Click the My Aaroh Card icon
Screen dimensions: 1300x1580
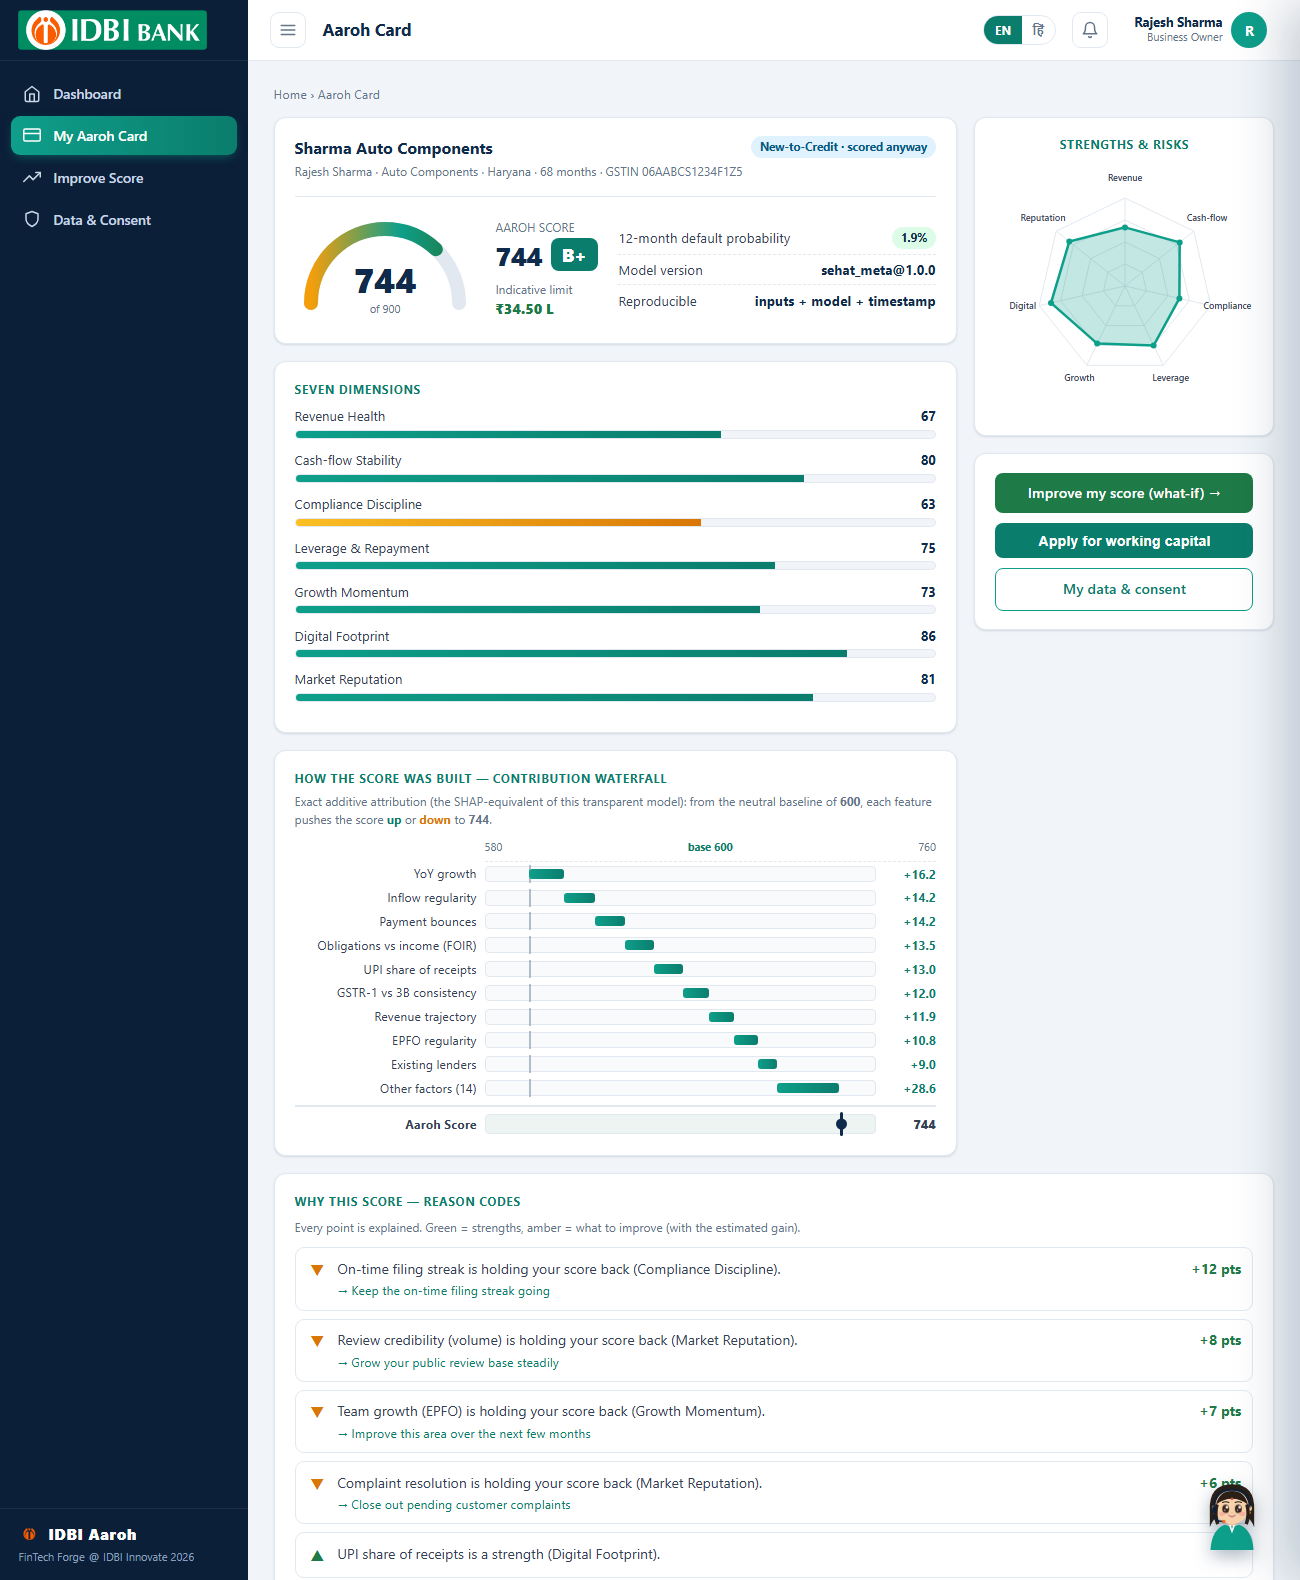(x=32, y=136)
